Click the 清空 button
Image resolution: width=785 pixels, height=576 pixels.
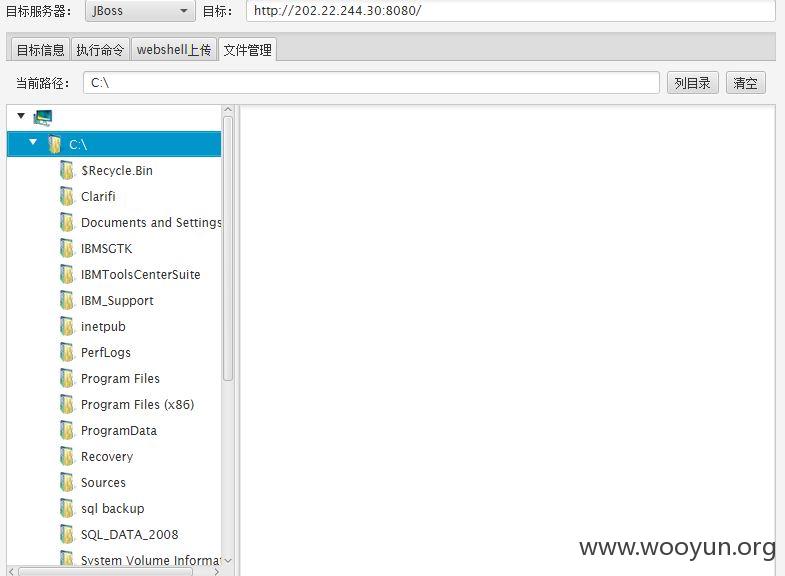point(745,83)
